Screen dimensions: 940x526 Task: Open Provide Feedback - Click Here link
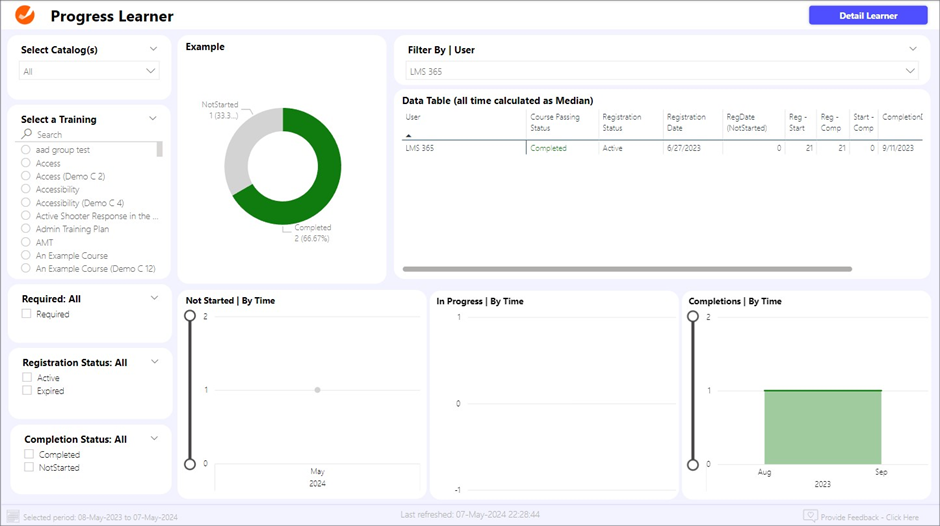(870, 516)
